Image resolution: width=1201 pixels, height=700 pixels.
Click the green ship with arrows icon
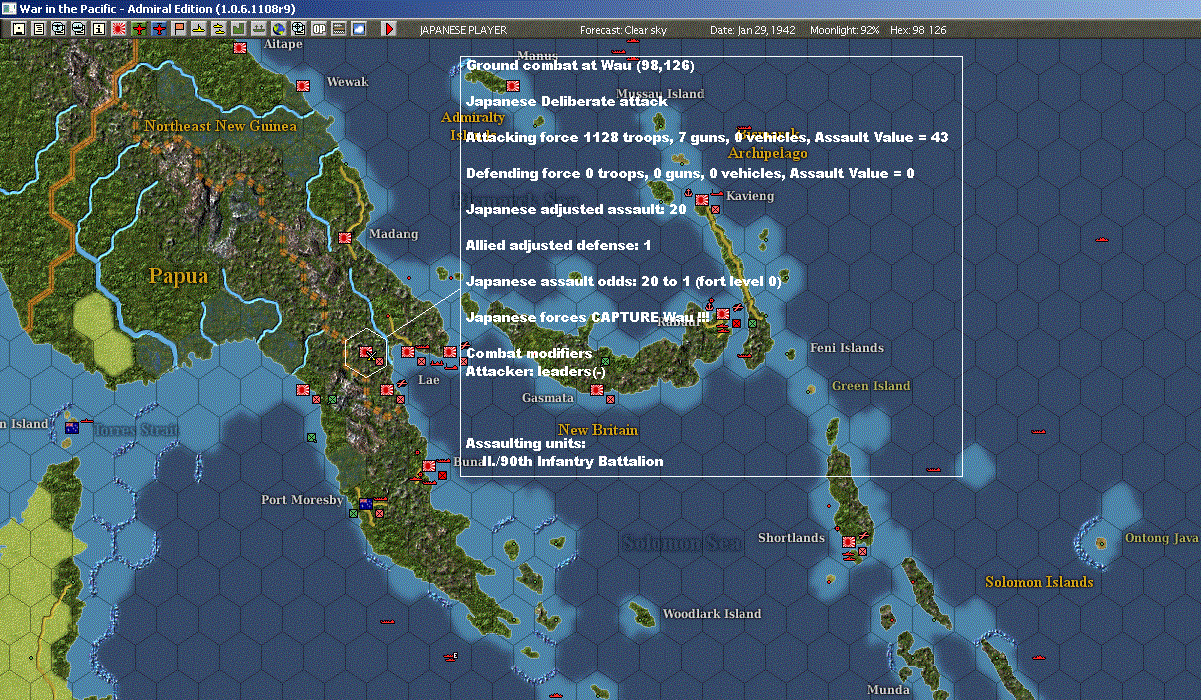(x=259, y=29)
